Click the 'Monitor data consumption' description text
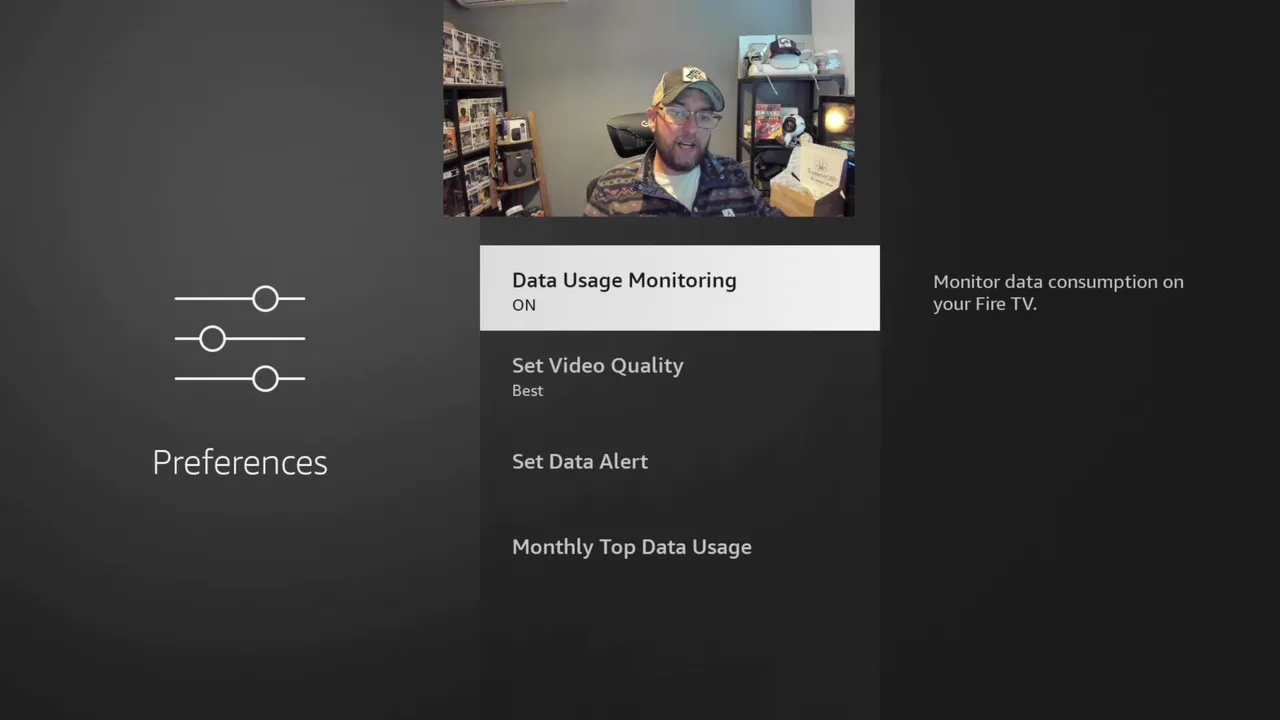 click(1058, 292)
